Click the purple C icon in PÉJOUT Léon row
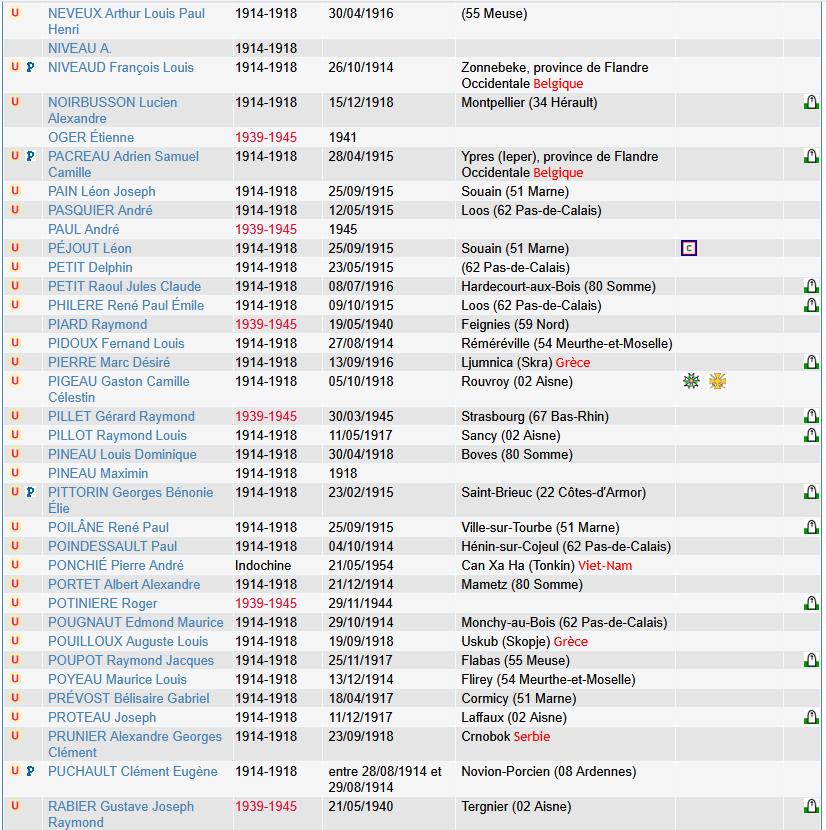This screenshot has width=826, height=830. coord(689,248)
